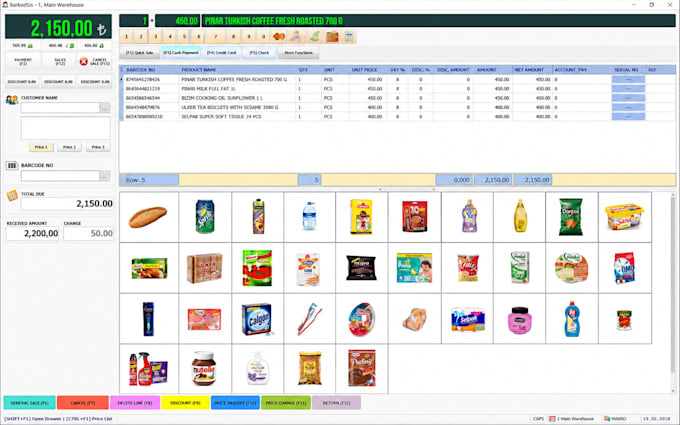Pick the Prima diapers product tile
Screen dimensions: 680x425
(415, 268)
